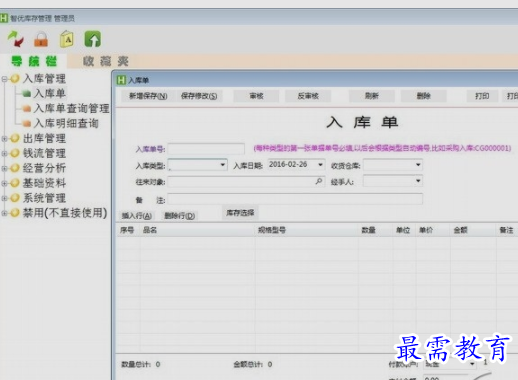The width and height of the screenshot is (518, 380).
Task: Expand the 钱流管理 tree node
Action: pos(4,154)
